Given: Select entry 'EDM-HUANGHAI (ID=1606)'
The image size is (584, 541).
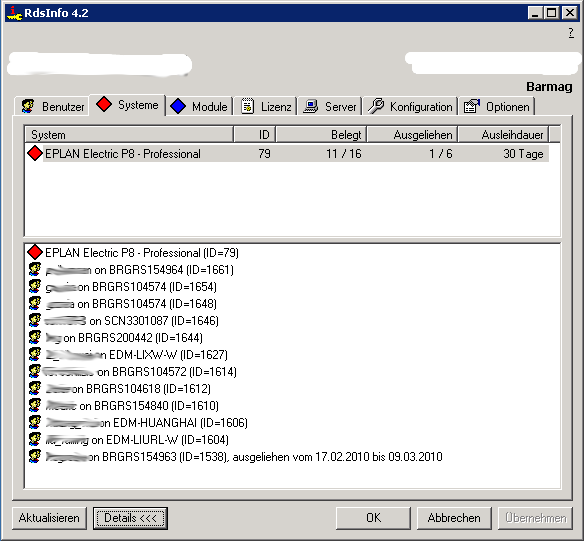Looking at the screenshot, I should [180, 423].
